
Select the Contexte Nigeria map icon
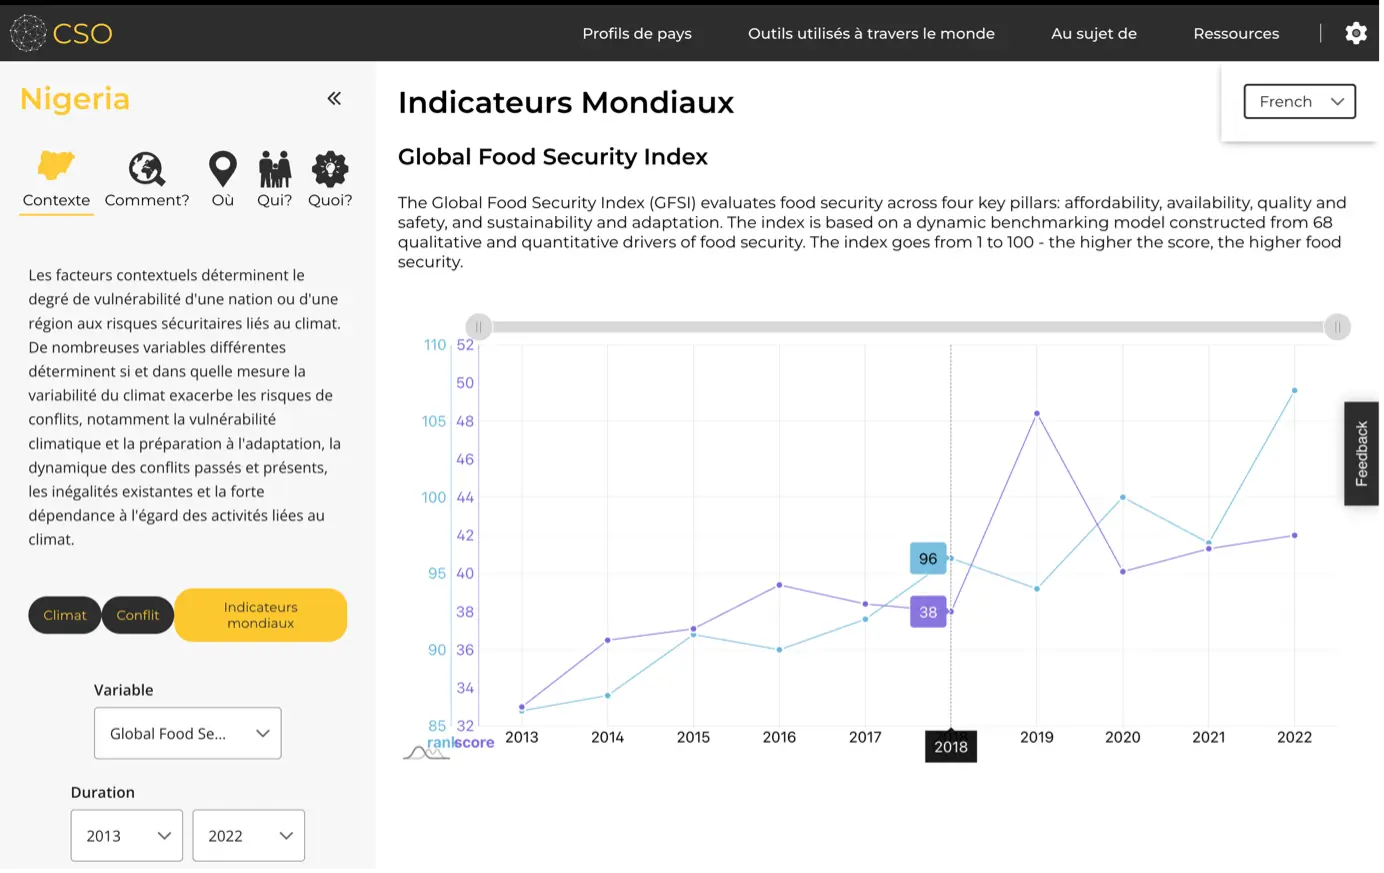57,167
